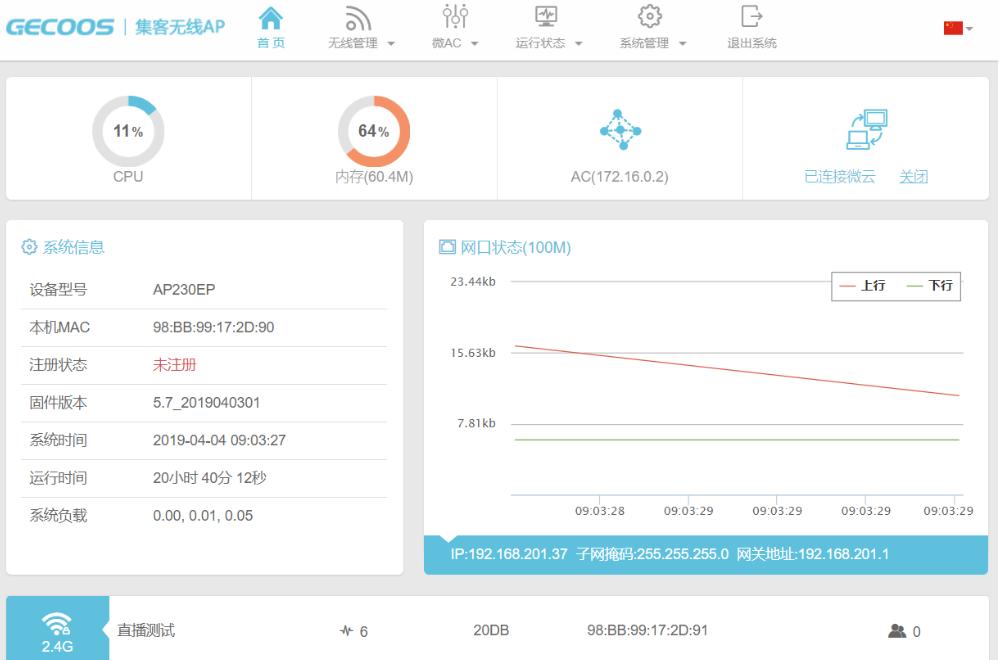The image size is (1000, 660).
Task: Click the running status monitor icon
Action: [547, 16]
